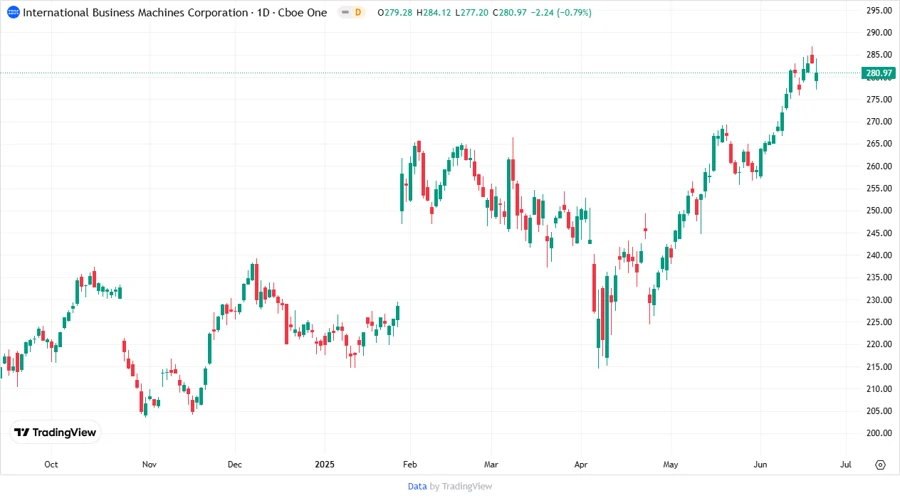Click the 205.00 price axis label
The width and height of the screenshot is (900, 498).
pos(879,411)
